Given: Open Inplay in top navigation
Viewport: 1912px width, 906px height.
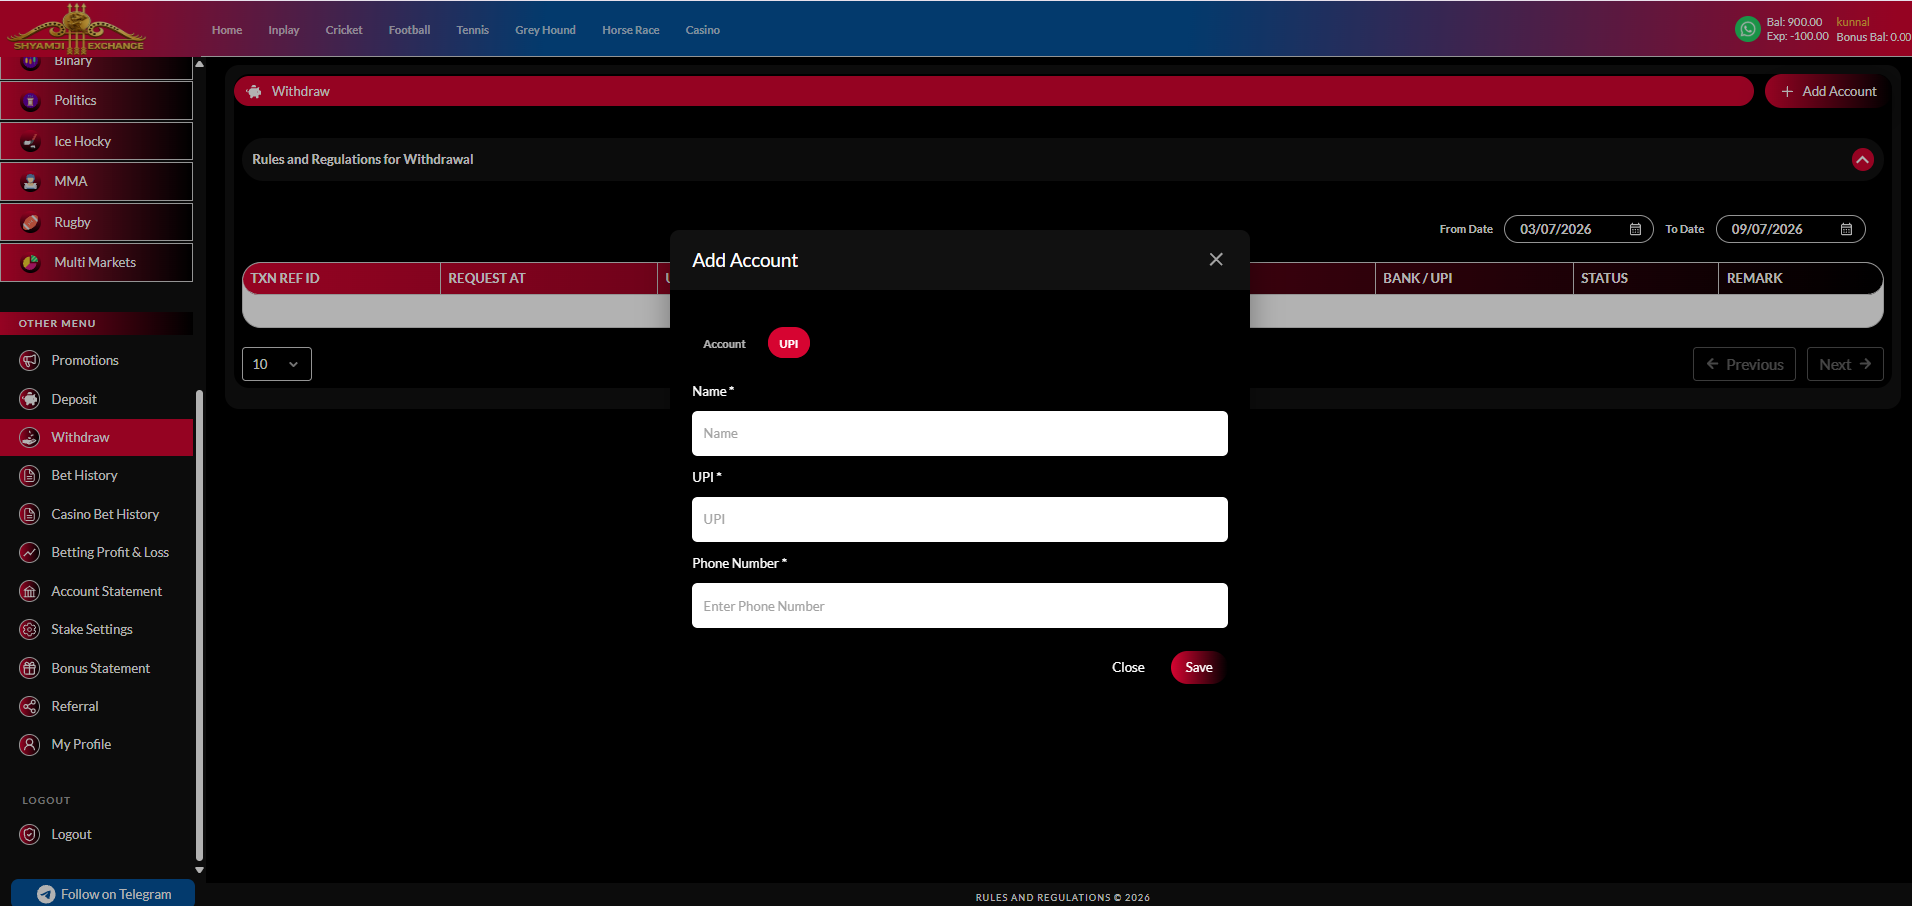Looking at the screenshot, I should click(283, 30).
